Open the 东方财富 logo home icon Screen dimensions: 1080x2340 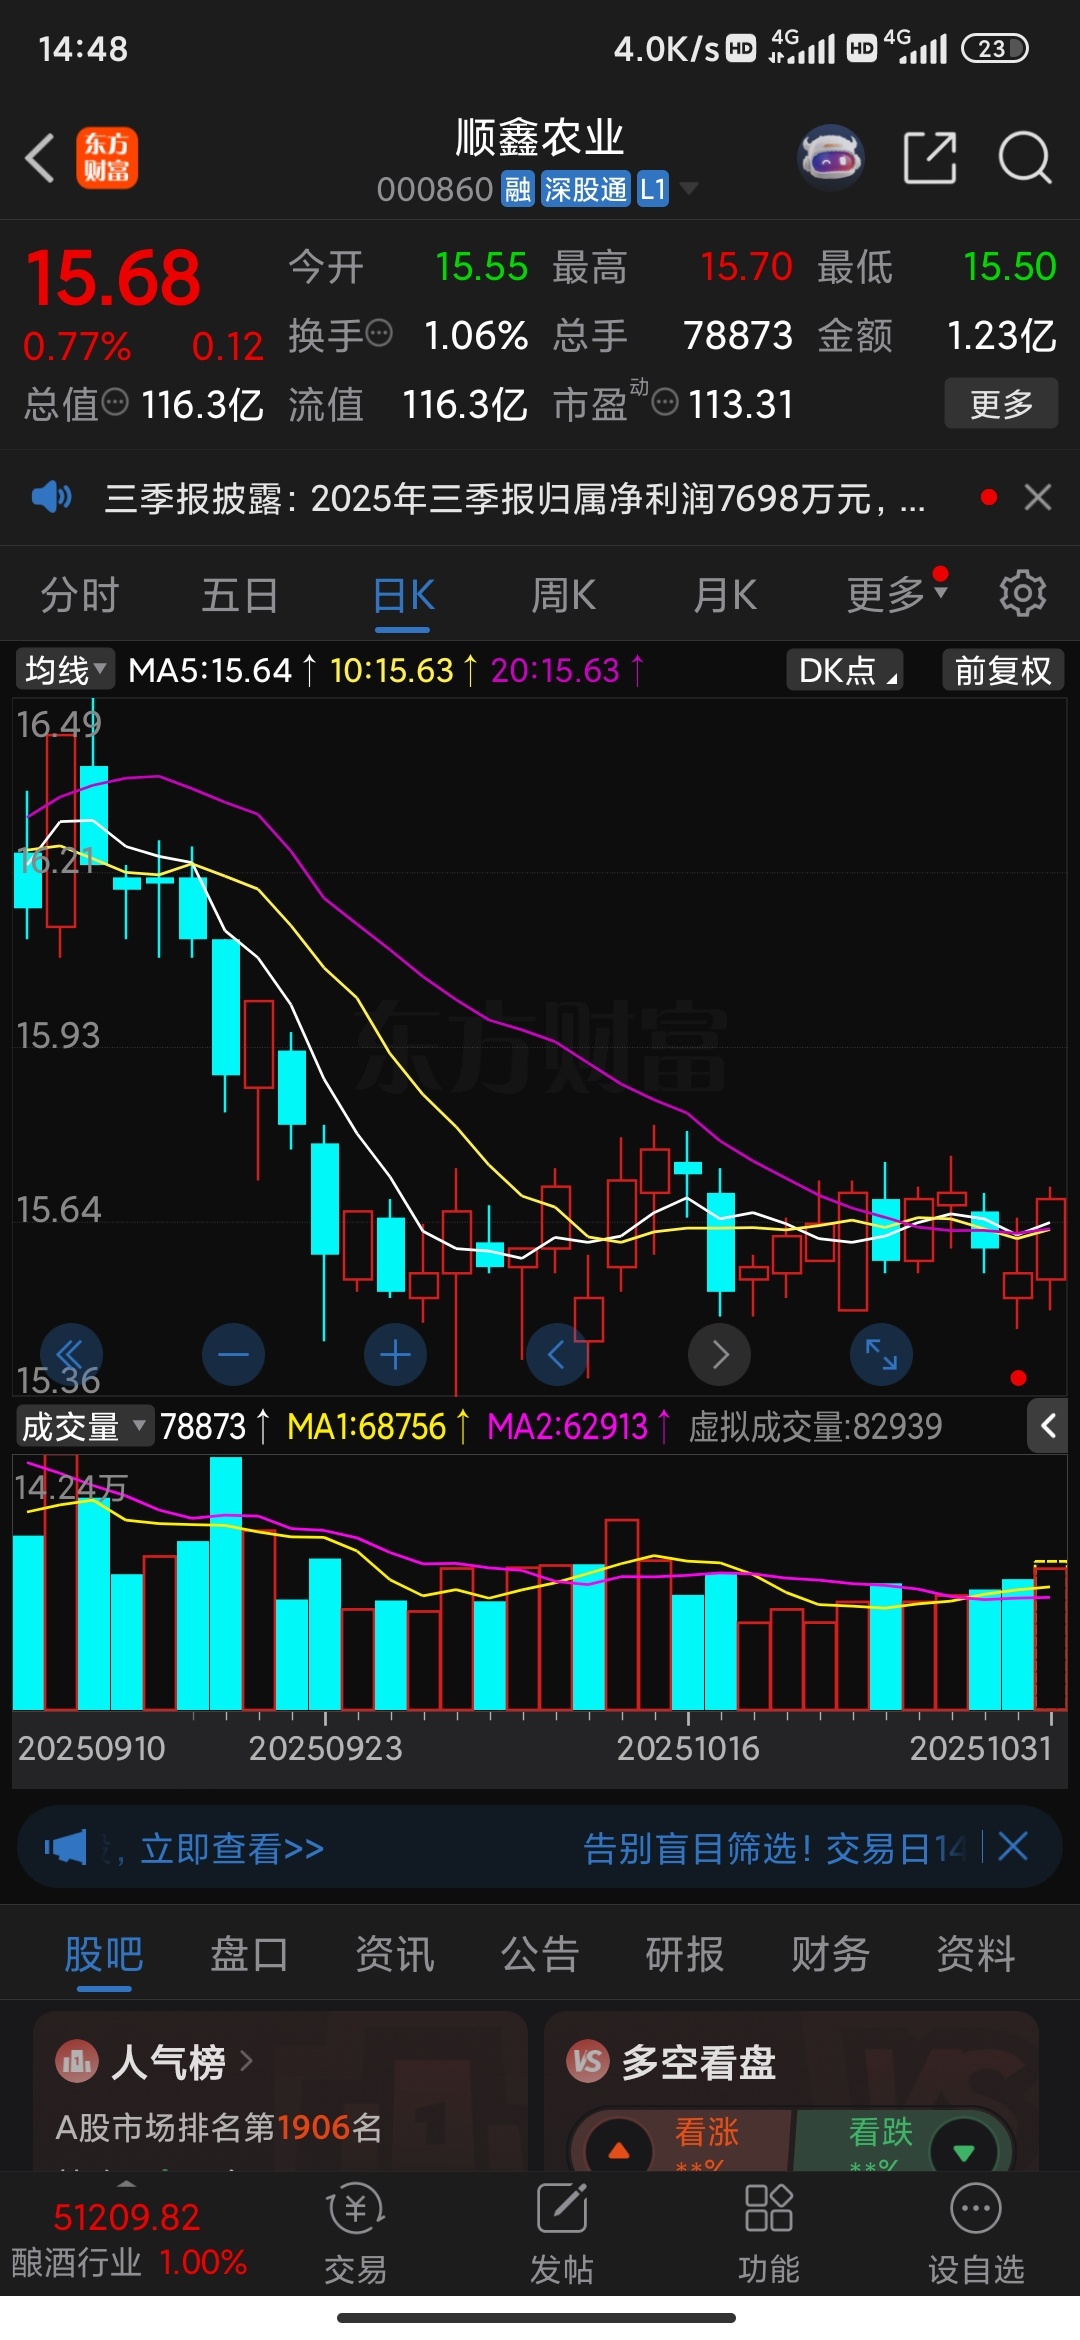tap(107, 158)
